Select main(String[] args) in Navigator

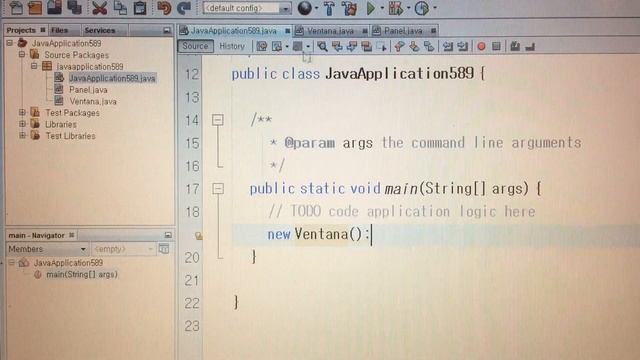(82, 274)
